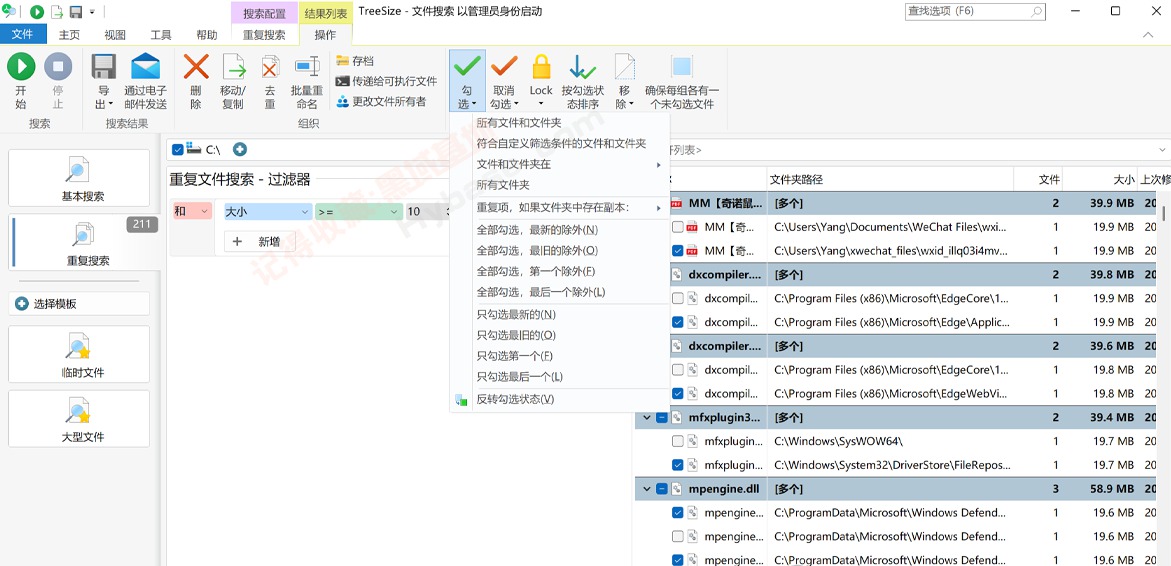
Task: Click the green 开始 start search icon
Action: 21,66
